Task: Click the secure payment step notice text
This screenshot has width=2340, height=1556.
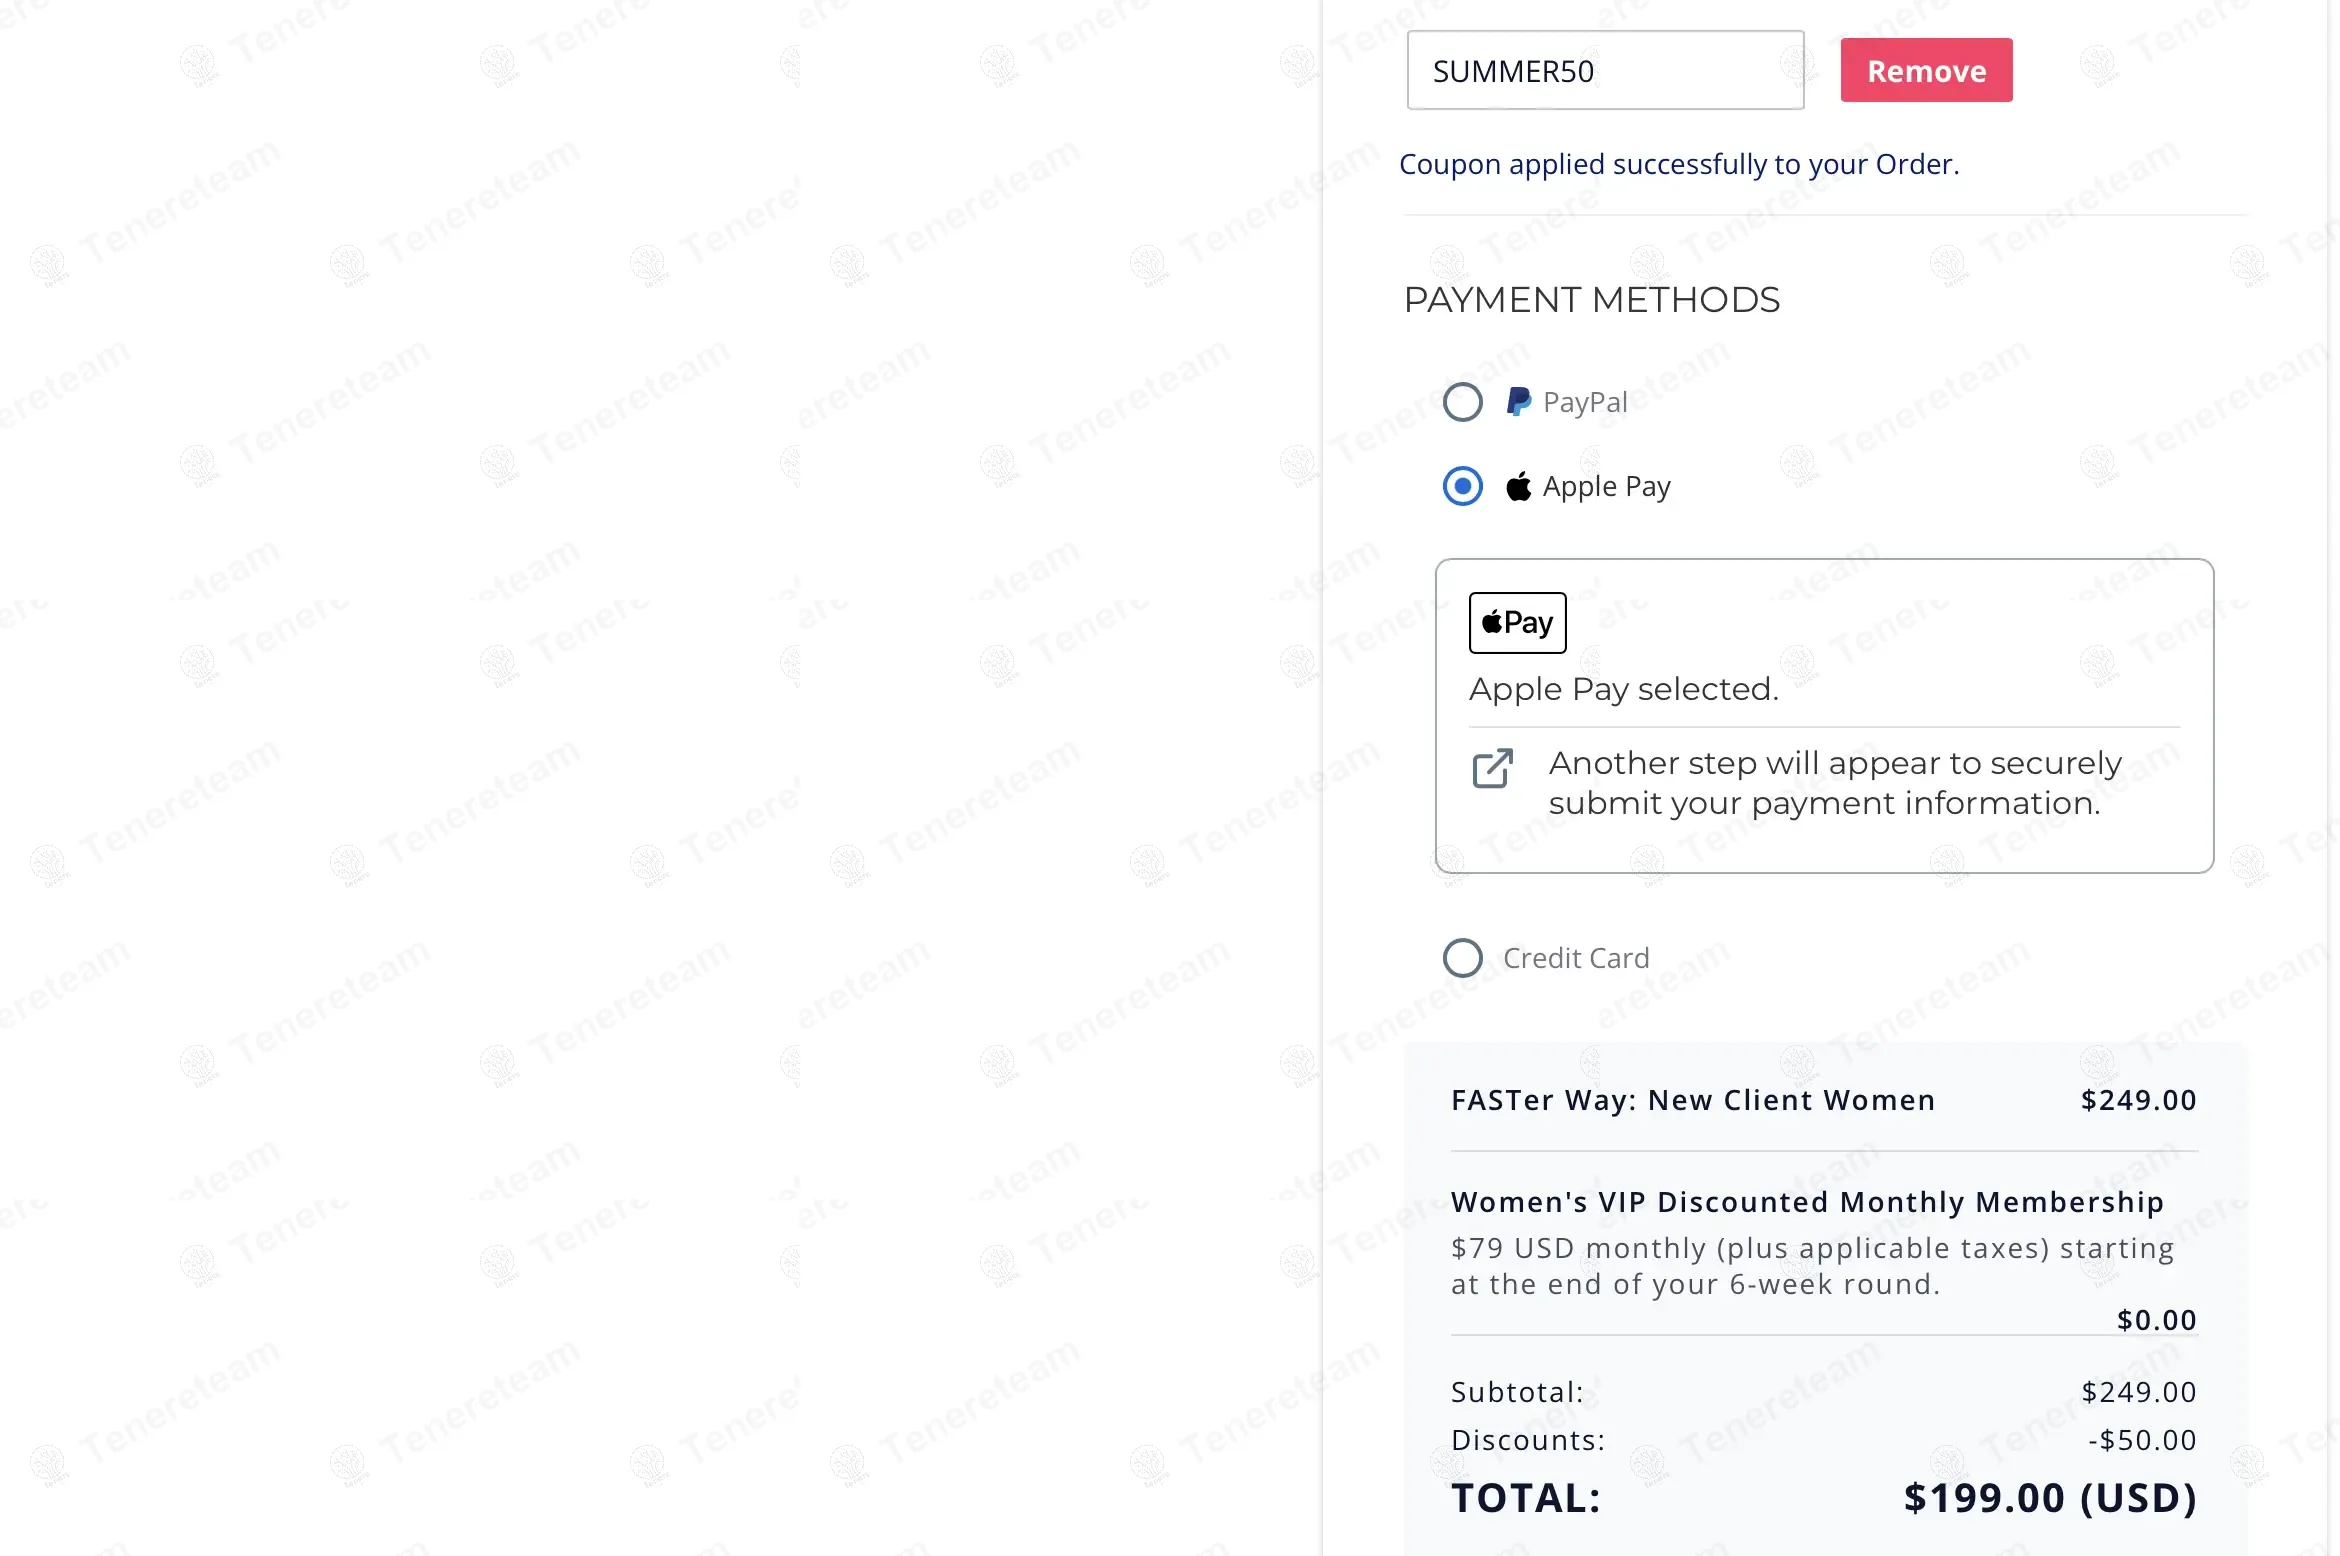Action: (x=1834, y=783)
